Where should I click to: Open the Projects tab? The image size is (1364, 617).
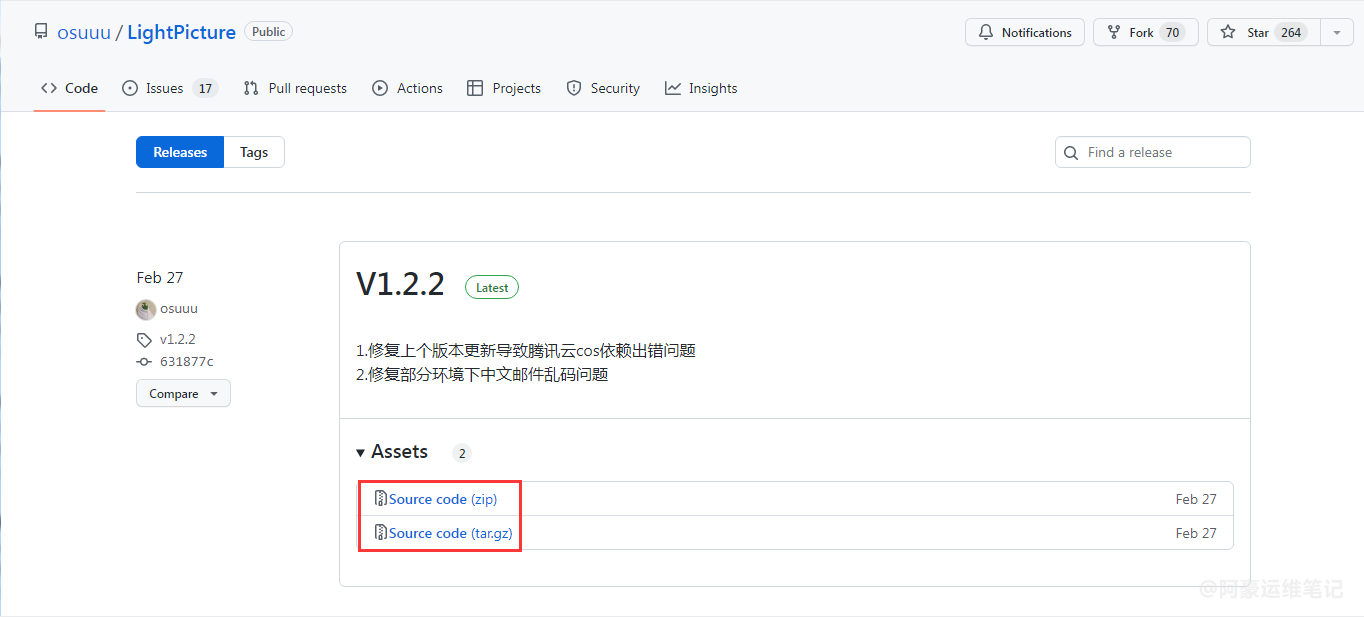point(504,88)
